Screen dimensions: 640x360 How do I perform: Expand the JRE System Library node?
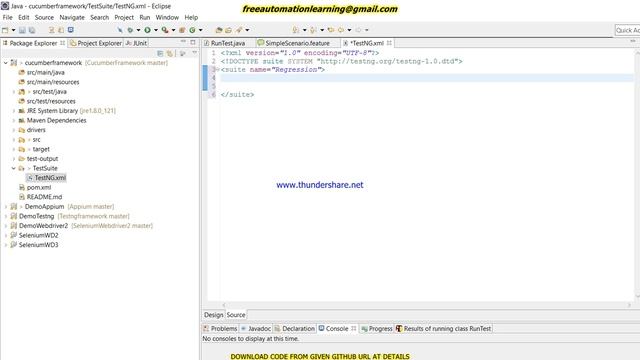13,111
